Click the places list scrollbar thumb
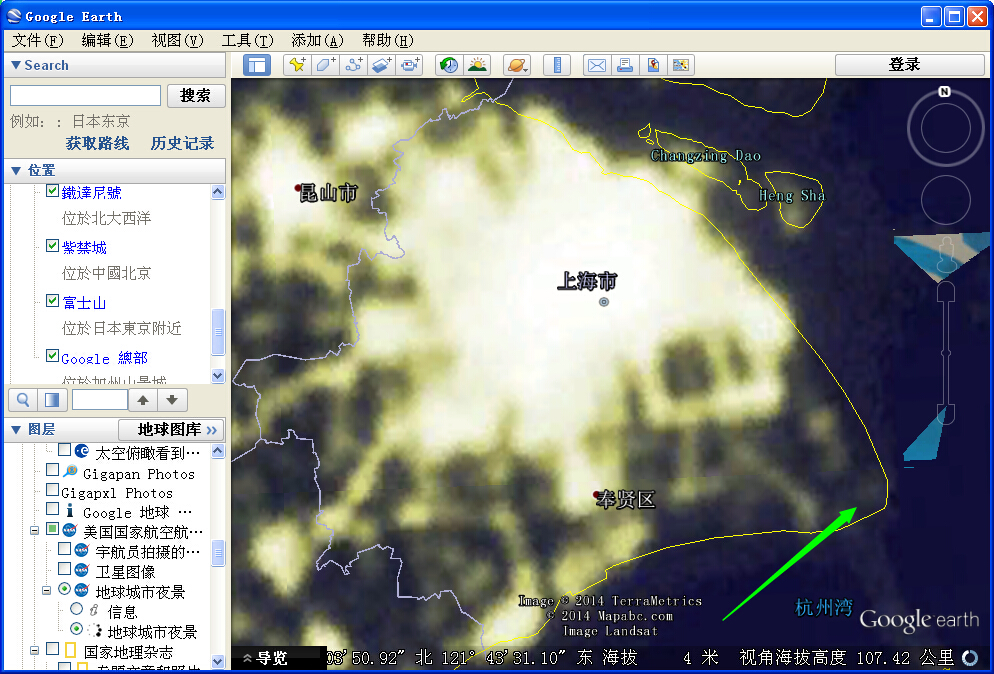 (x=218, y=332)
